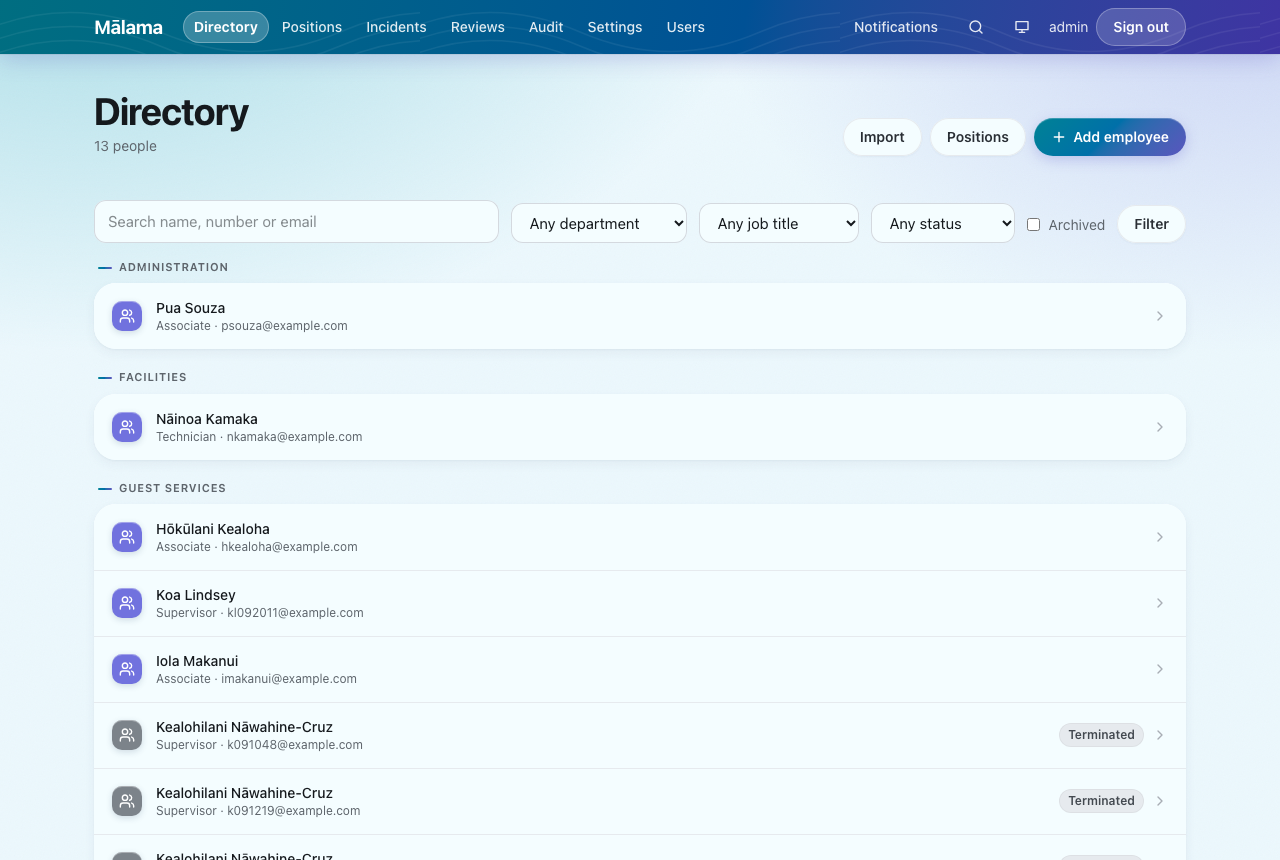Open Positions in the top navigation
This screenshot has width=1280, height=860.
click(x=312, y=27)
